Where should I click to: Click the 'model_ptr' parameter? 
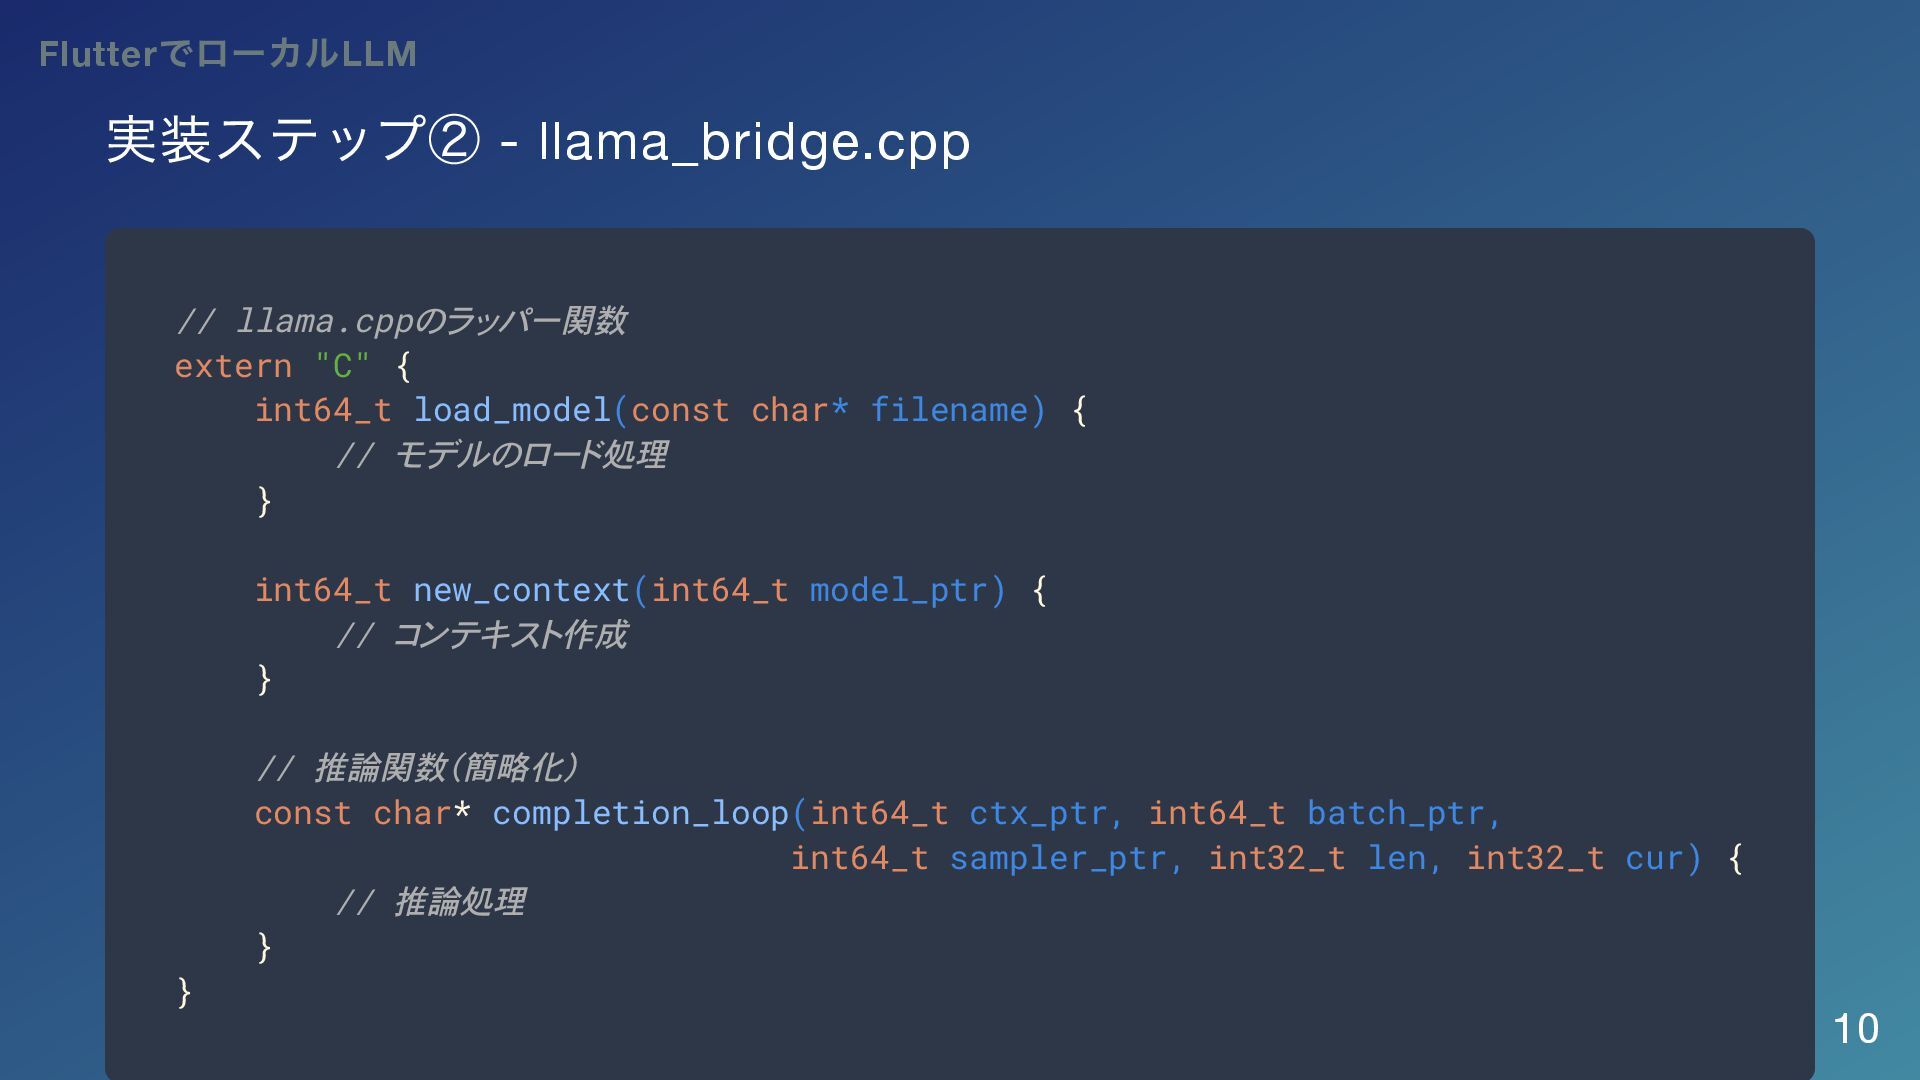[898, 590]
